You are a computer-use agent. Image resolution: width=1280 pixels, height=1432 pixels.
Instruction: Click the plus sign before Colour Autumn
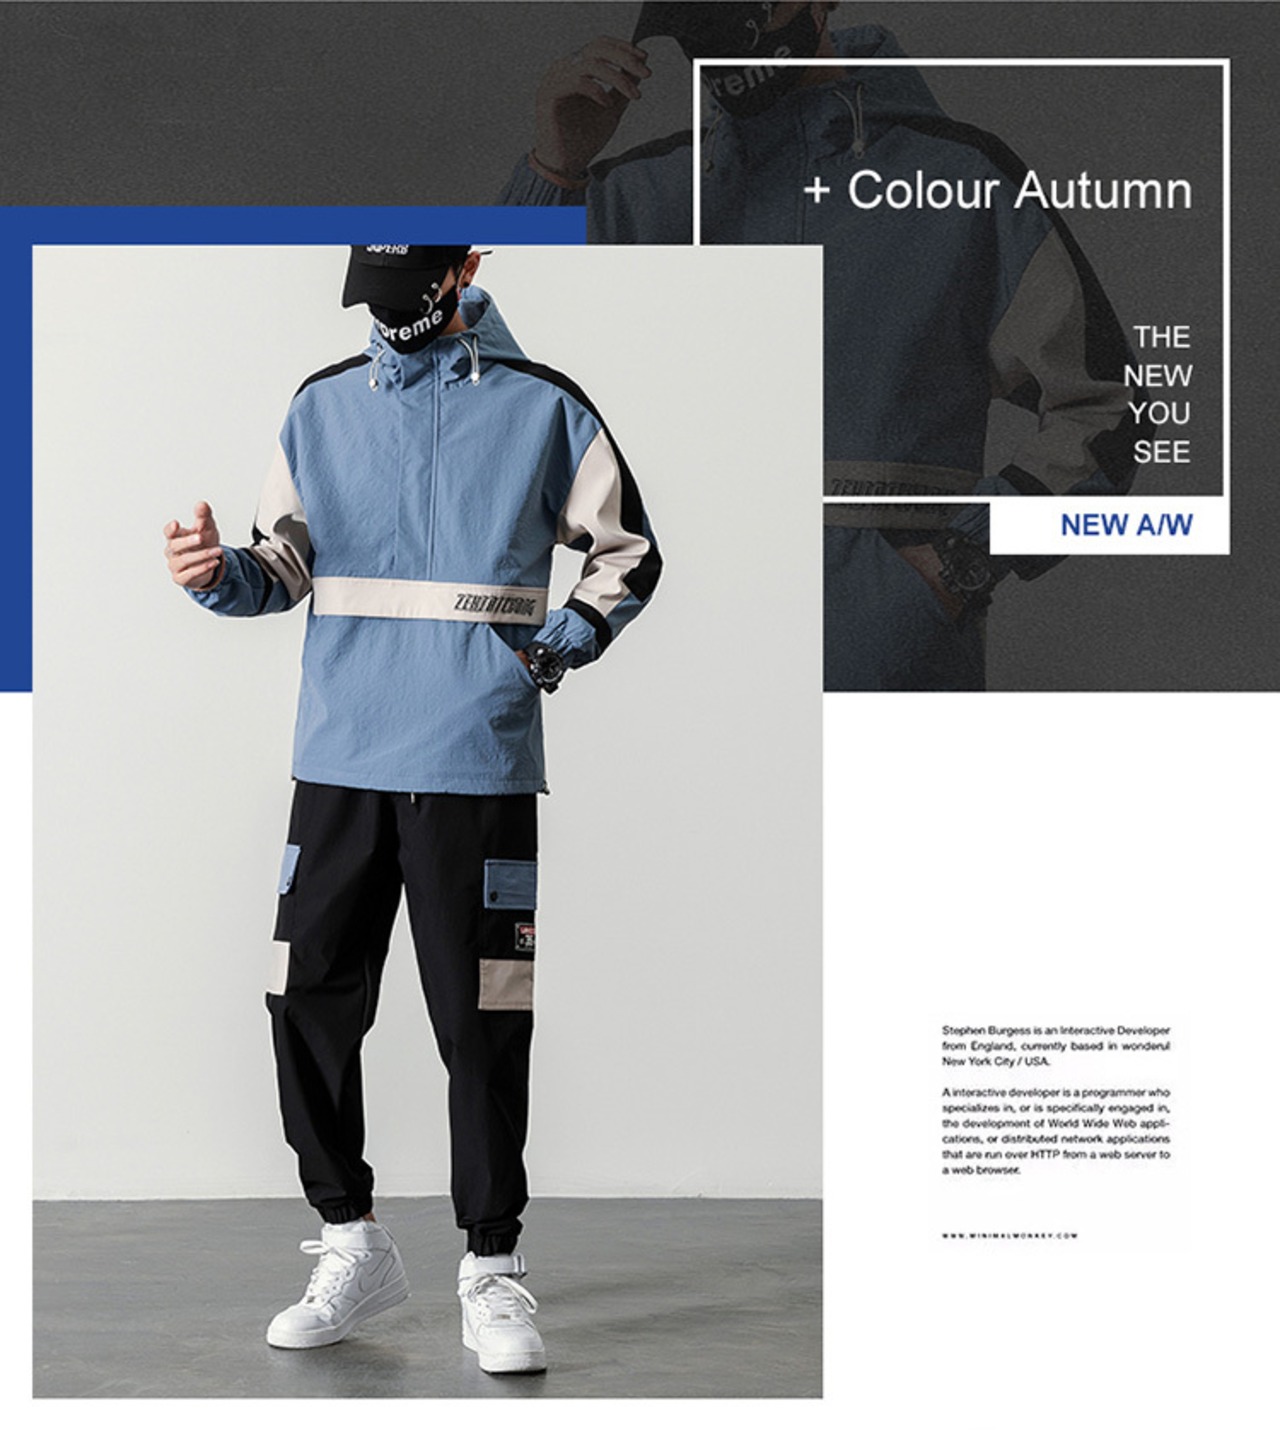coord(817,190)
